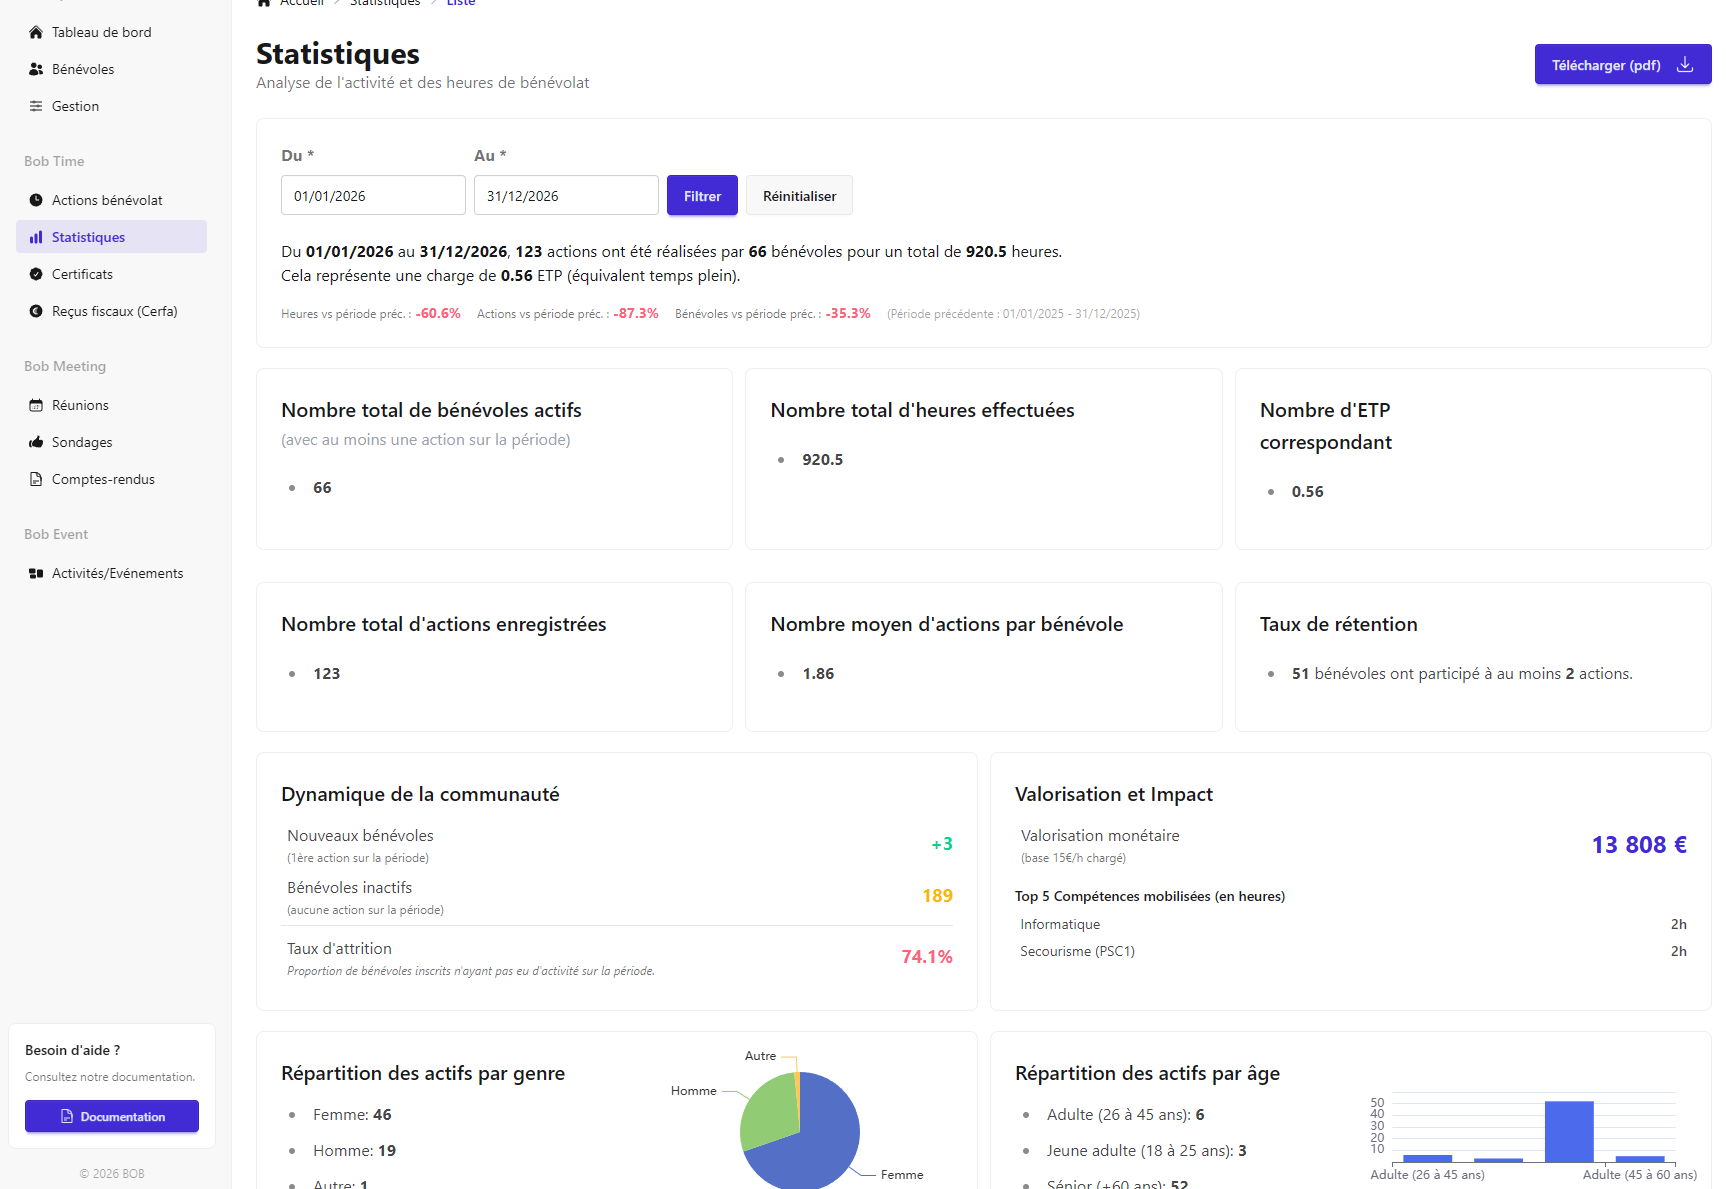This screenshot has height=1189, width=1726.
Task: Click the Statistiques bar chart icon
Action: pyautogui.click(x=36, y=237)
